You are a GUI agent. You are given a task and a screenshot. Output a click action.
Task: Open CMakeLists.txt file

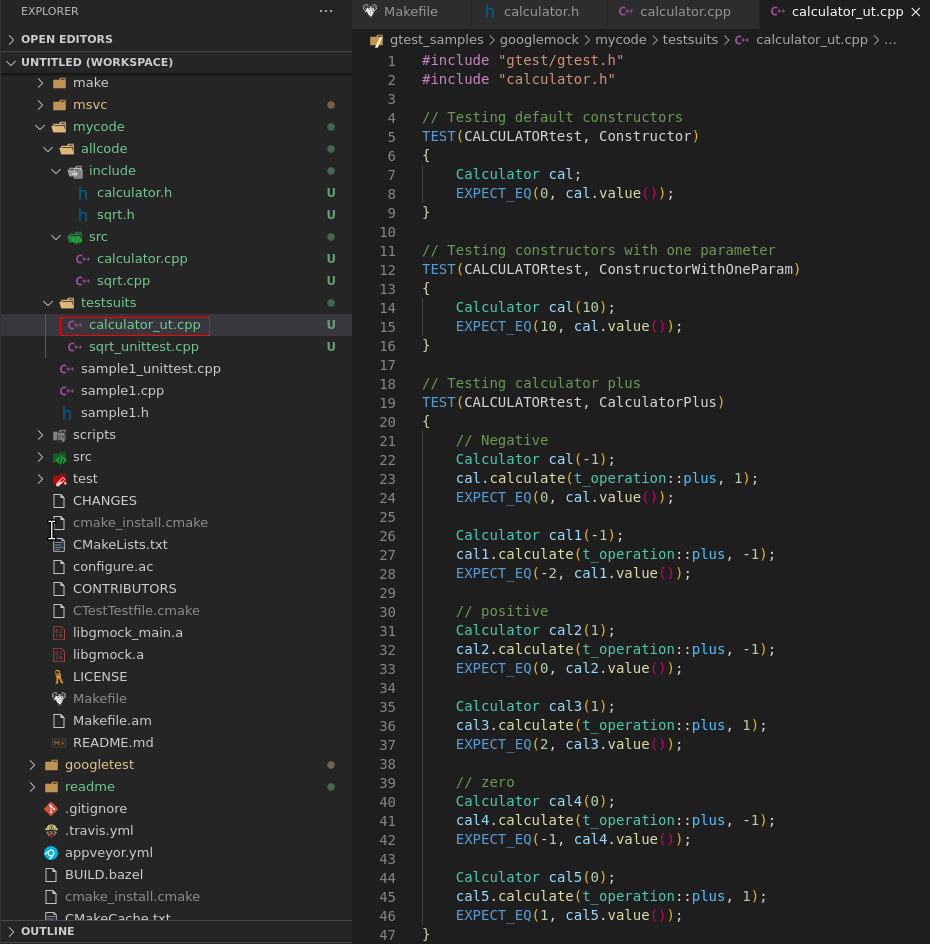coord(120,545)
